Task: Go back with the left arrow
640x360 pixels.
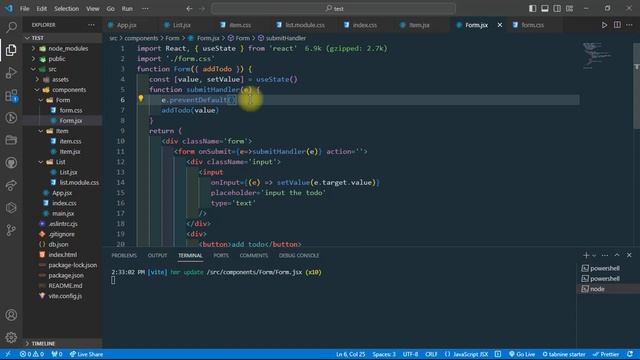Action: point(189,8)
